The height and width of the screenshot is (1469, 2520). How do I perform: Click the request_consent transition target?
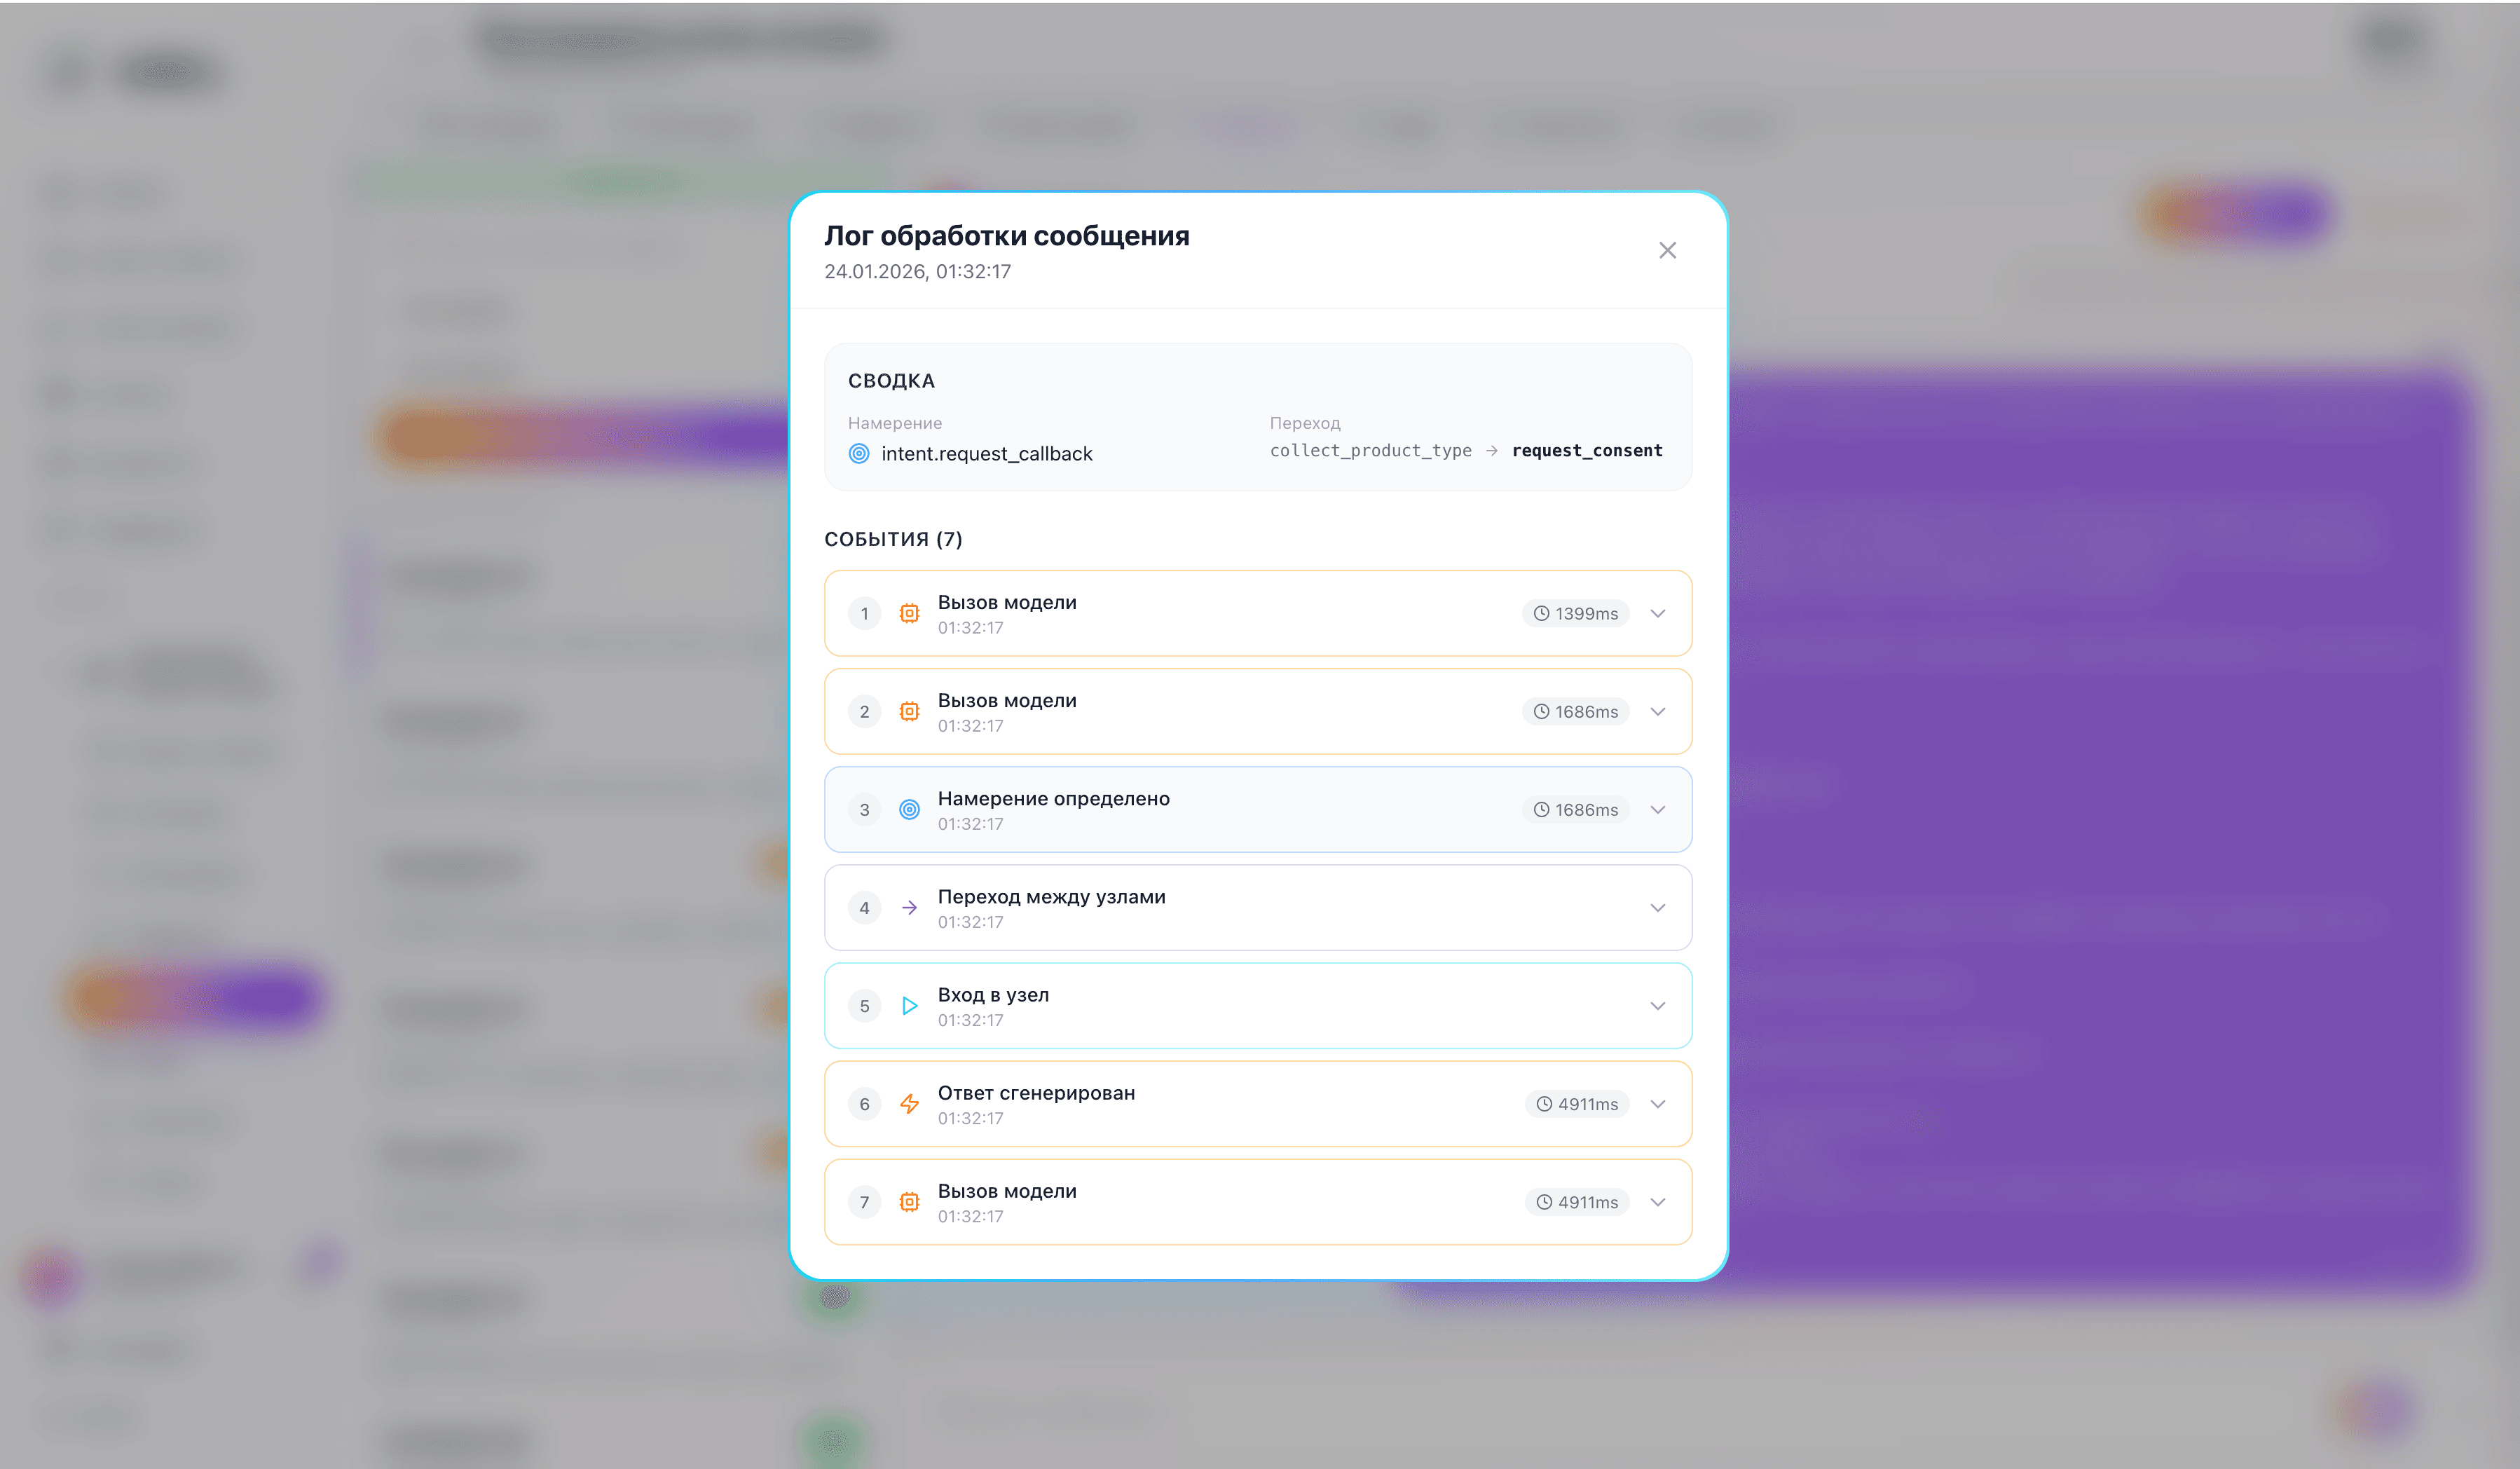(1587, 450)
